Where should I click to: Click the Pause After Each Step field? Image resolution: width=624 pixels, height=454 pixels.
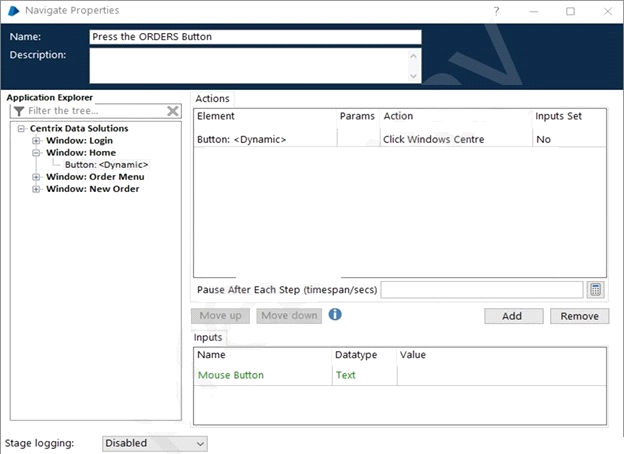point(482,290)
